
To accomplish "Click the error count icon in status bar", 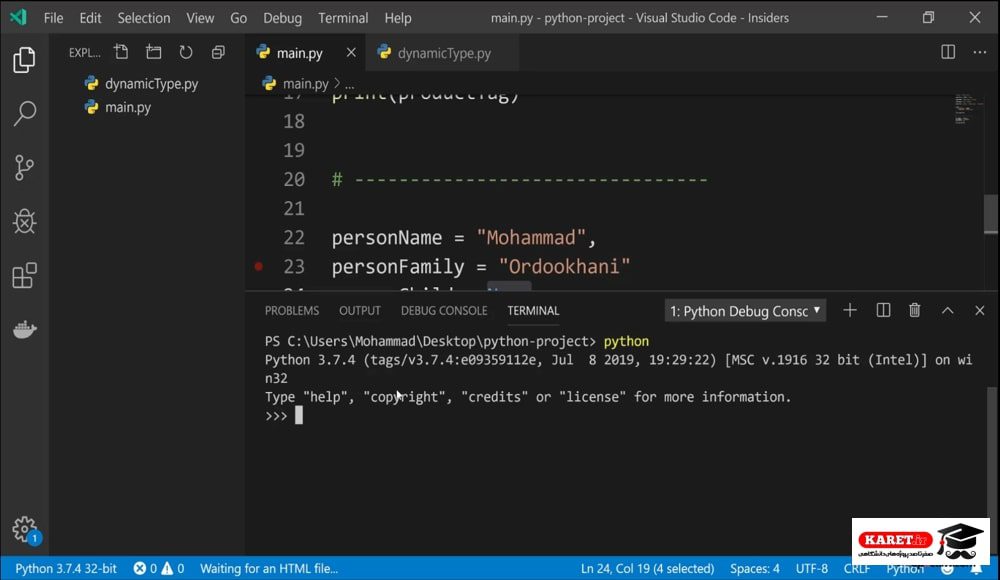I will 140,569.
